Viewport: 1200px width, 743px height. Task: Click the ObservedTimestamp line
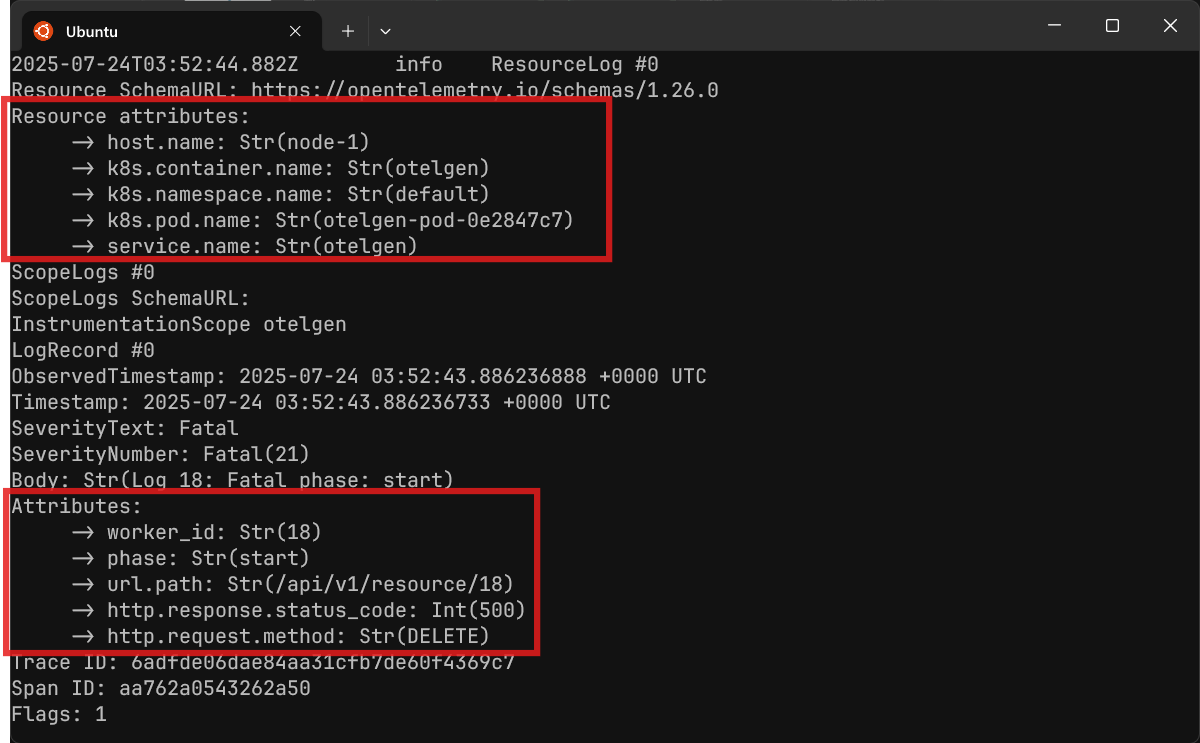click(359, 376)
